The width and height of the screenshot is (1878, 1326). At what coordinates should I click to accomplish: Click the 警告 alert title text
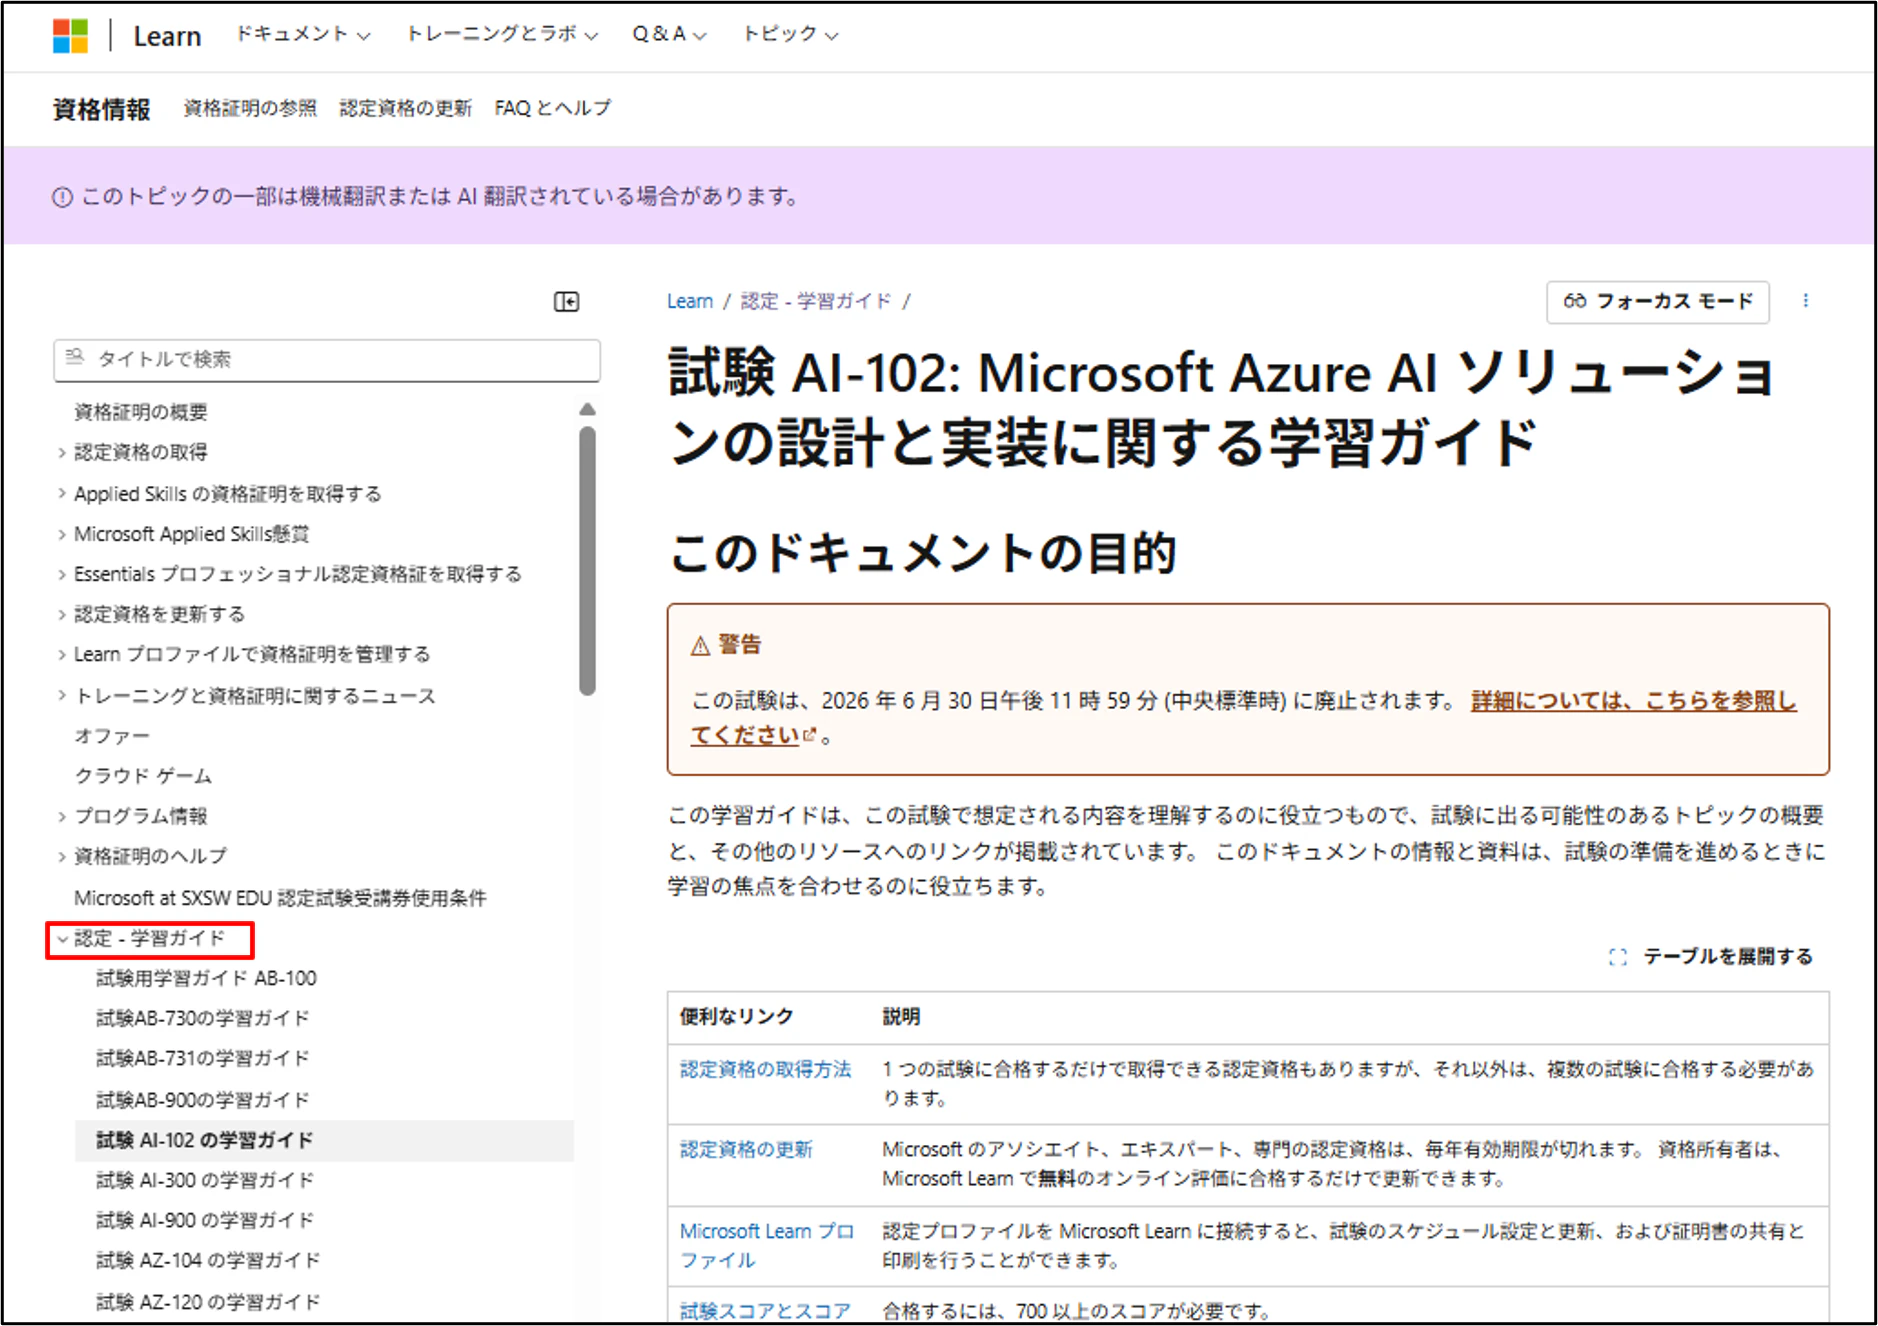(x=739, y=645)
